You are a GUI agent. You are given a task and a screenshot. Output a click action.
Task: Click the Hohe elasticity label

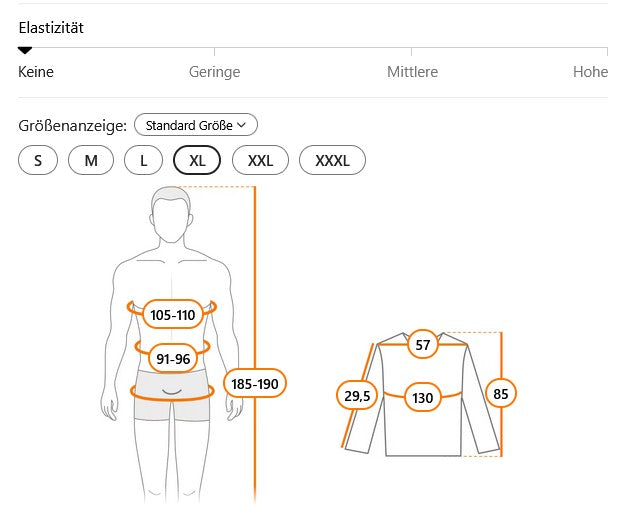click(590, 72)
